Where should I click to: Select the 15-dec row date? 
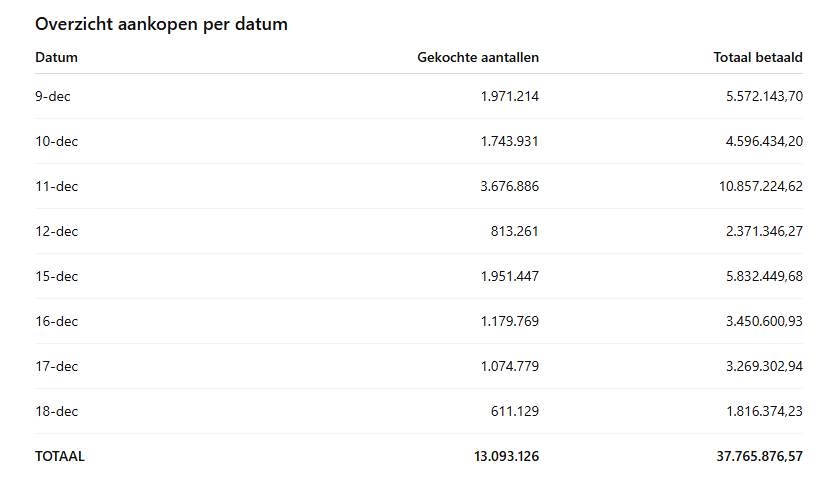click(x=56, y=276)
